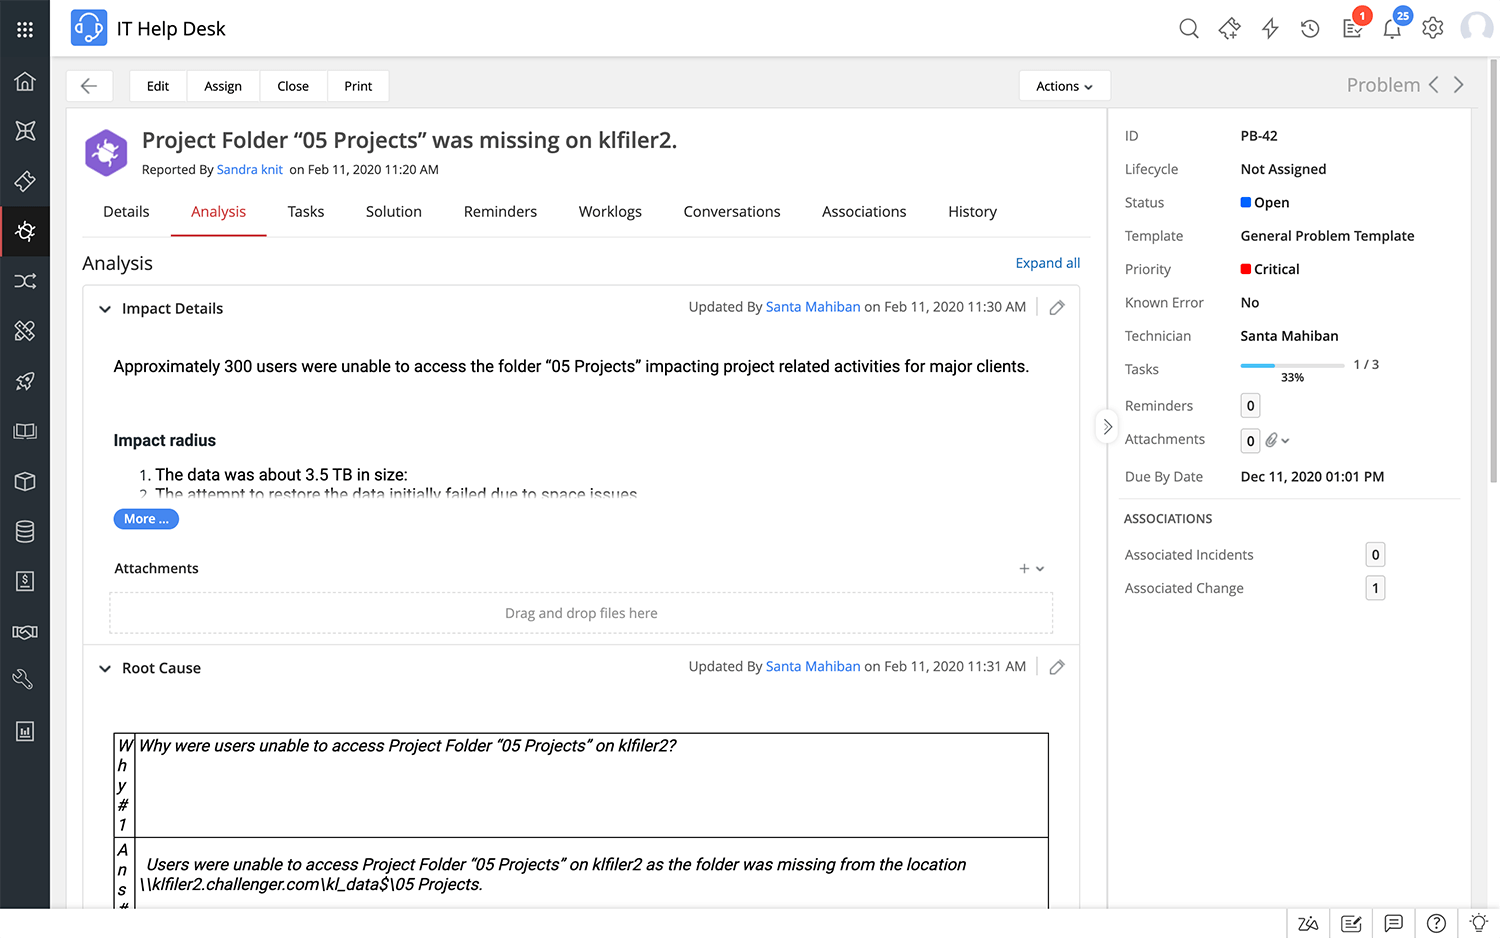Switch to the Tasks tab
Image resolution: width=1500 pixels, height=938 pixels.
[306, 212]
